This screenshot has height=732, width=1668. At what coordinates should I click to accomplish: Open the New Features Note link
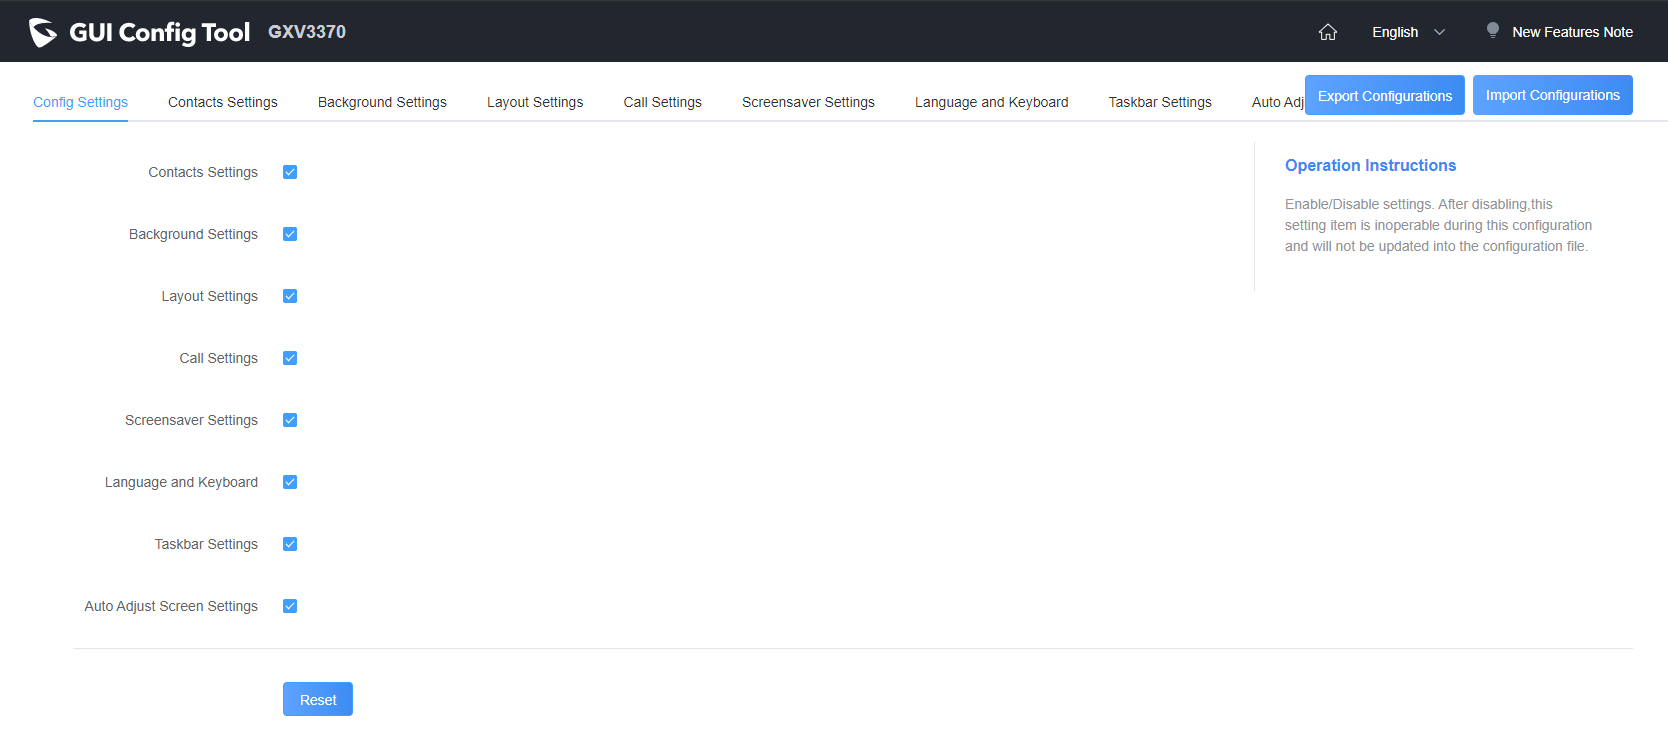click(x=1572, y=32)
